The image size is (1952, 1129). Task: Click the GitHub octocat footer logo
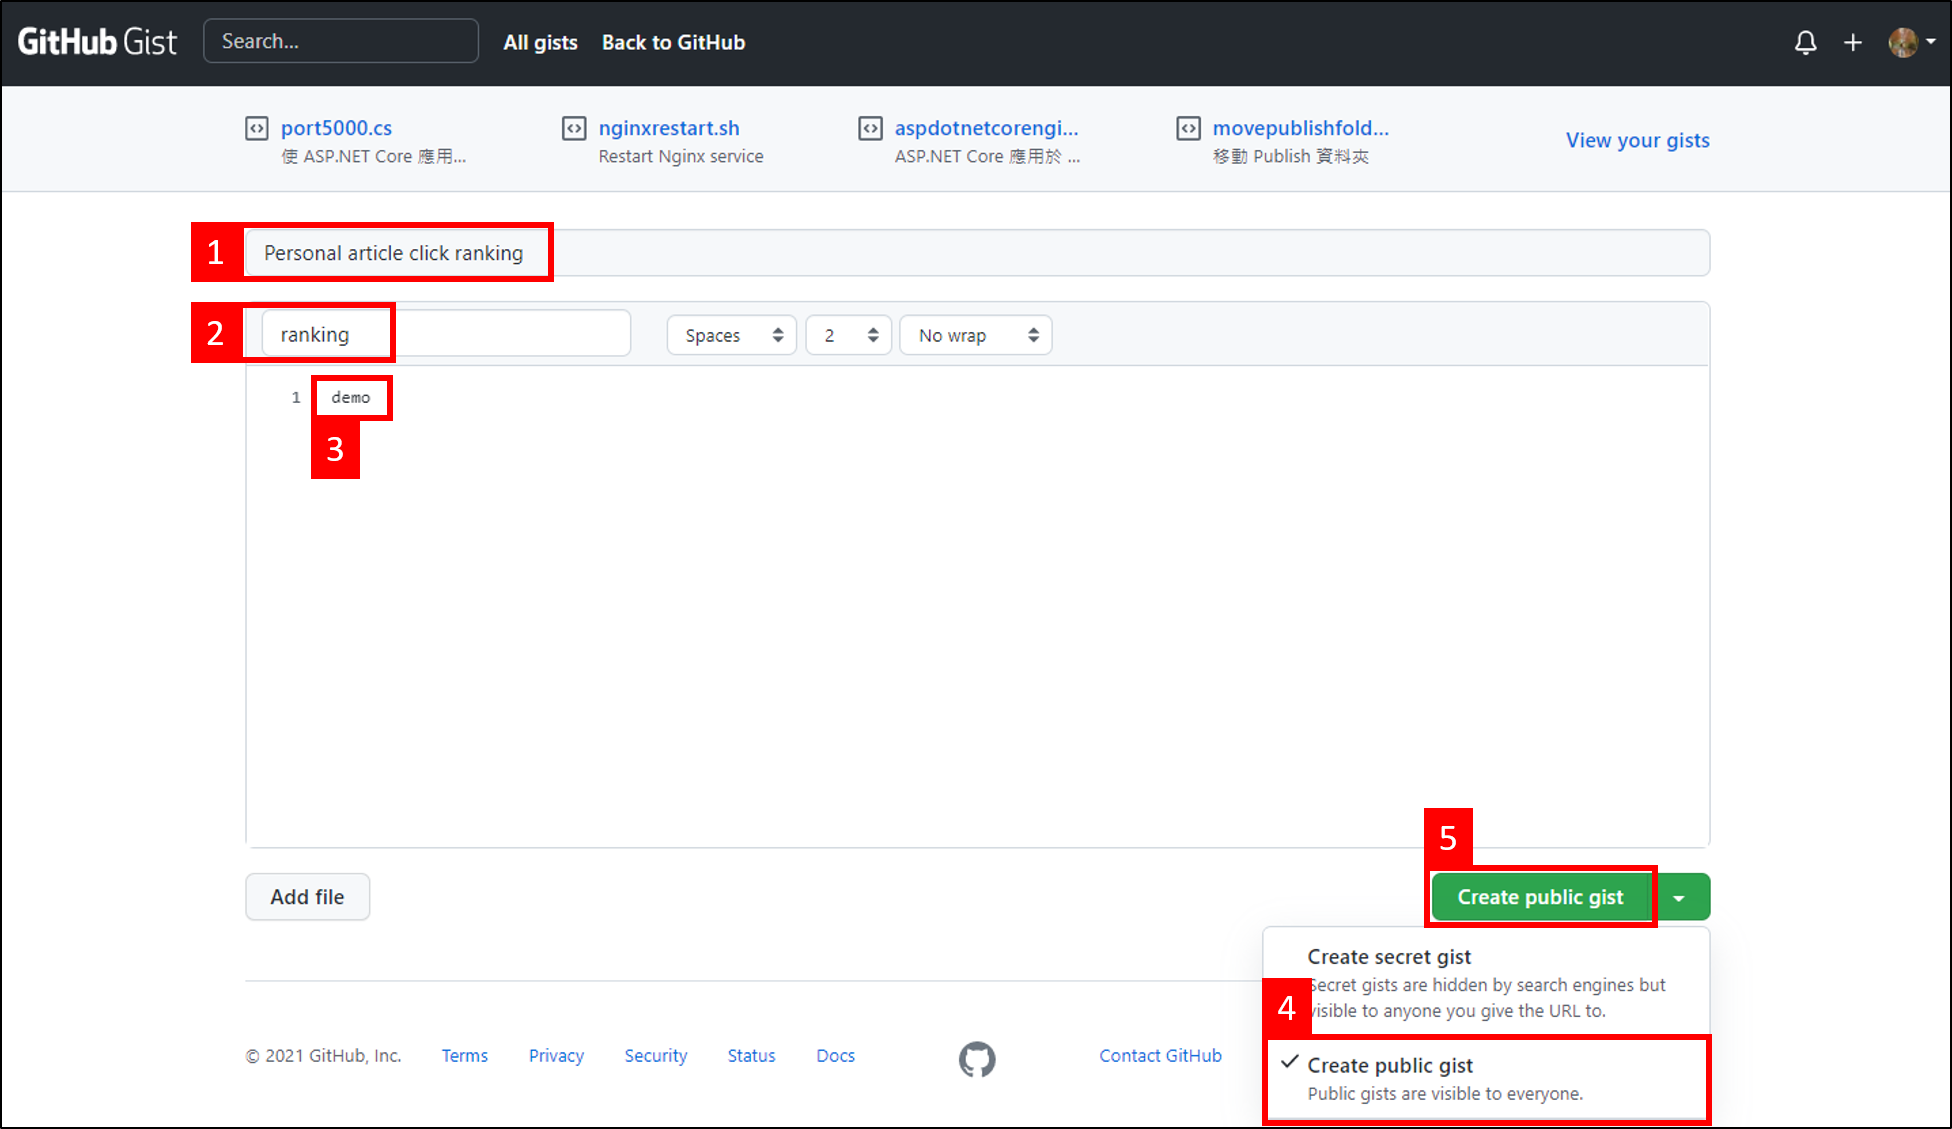(977, 1059)
